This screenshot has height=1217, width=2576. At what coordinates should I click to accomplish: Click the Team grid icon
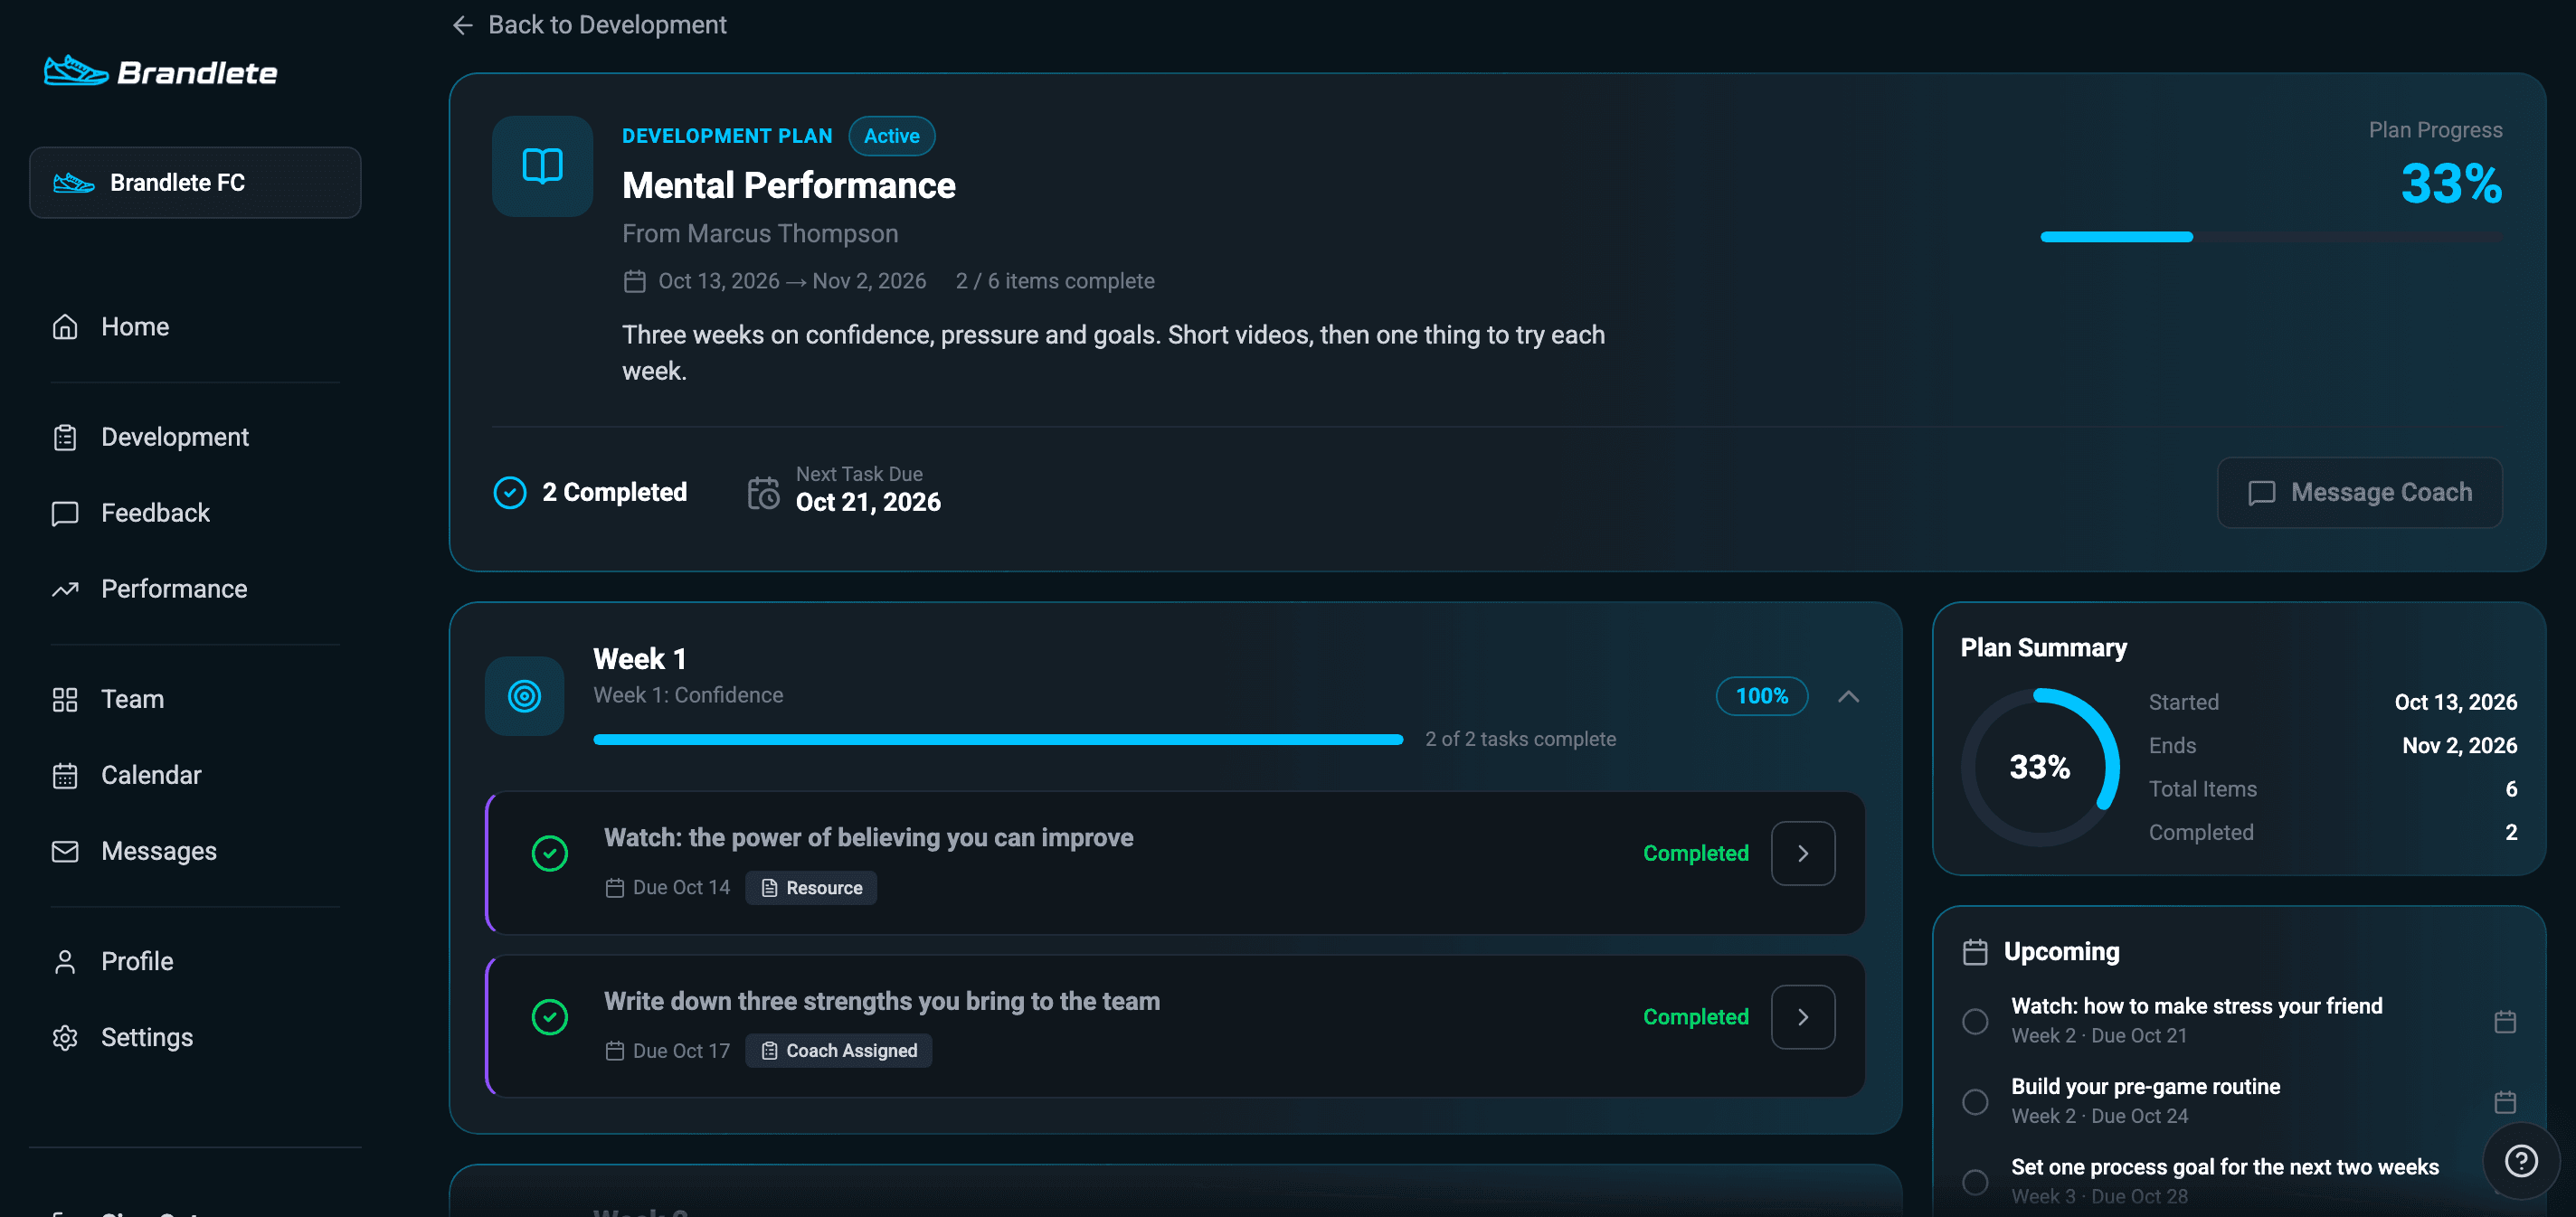pos(65,699)
